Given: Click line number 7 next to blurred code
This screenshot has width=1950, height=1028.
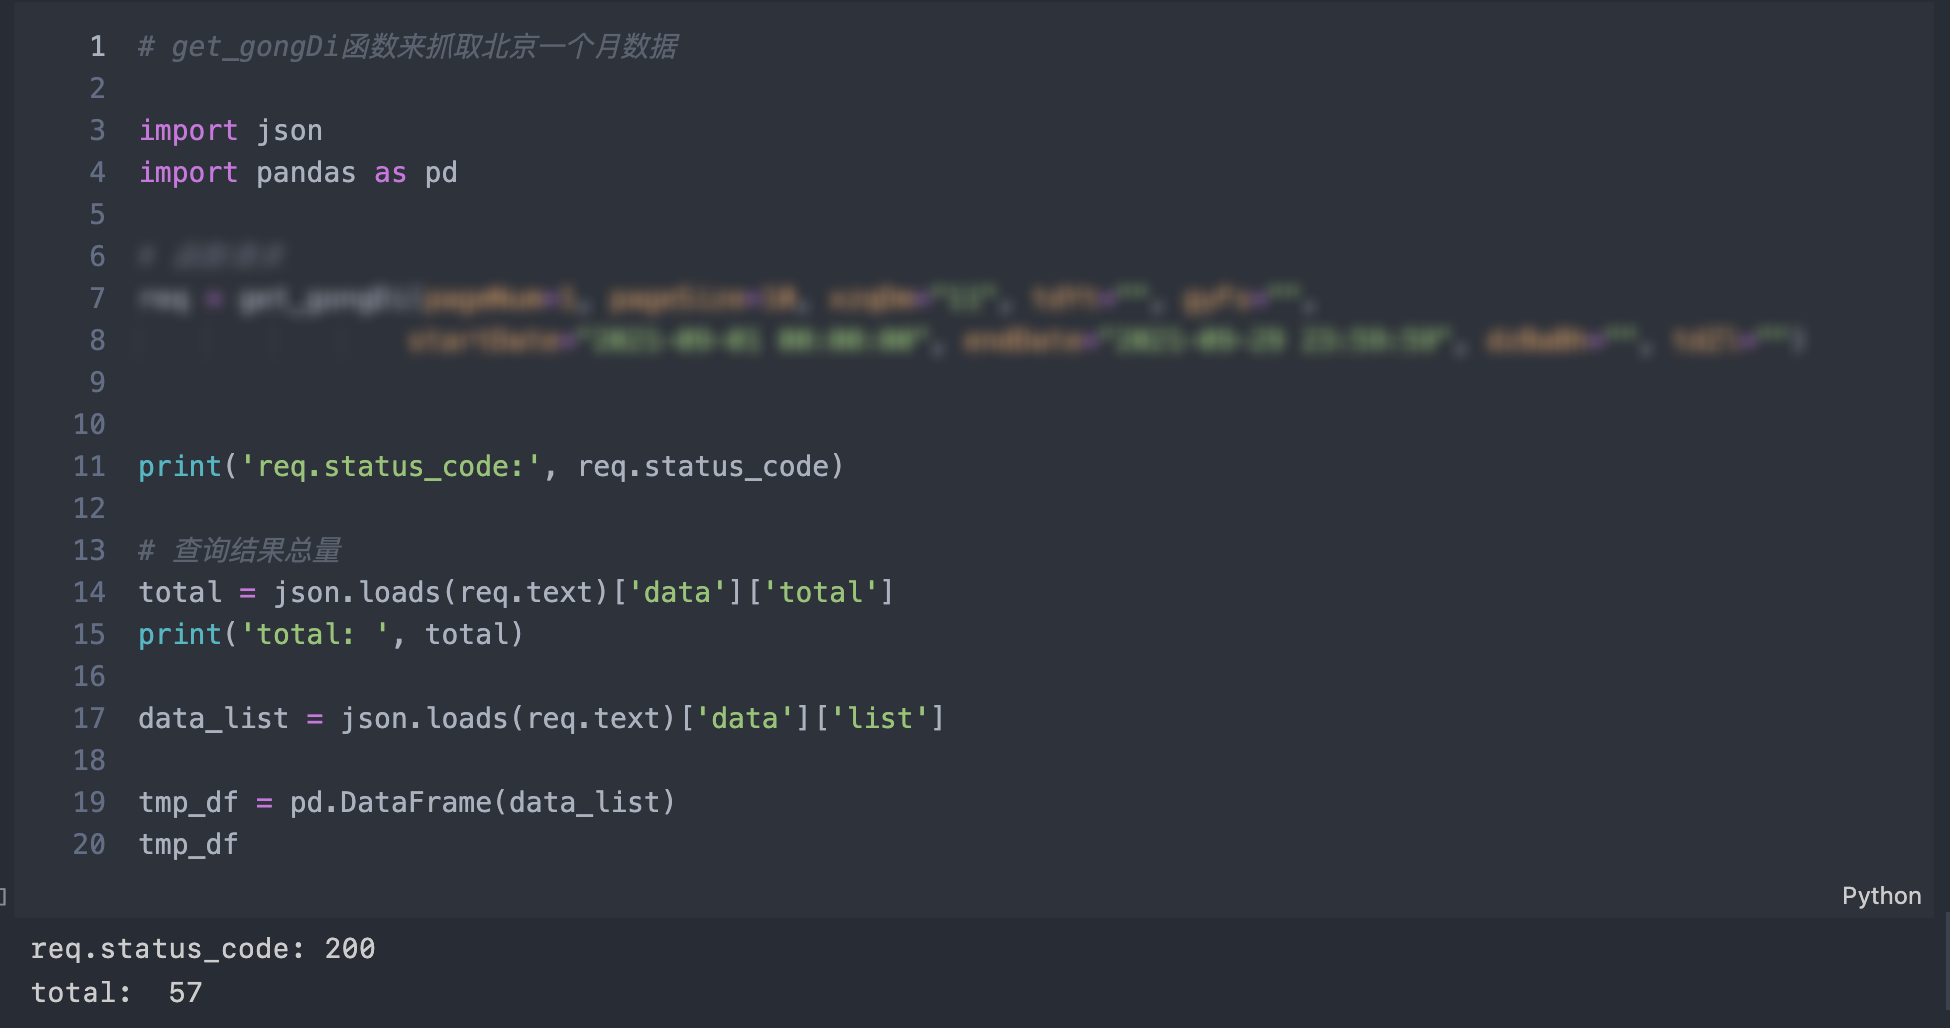Looking at the screenshot, I should [97, 298].
